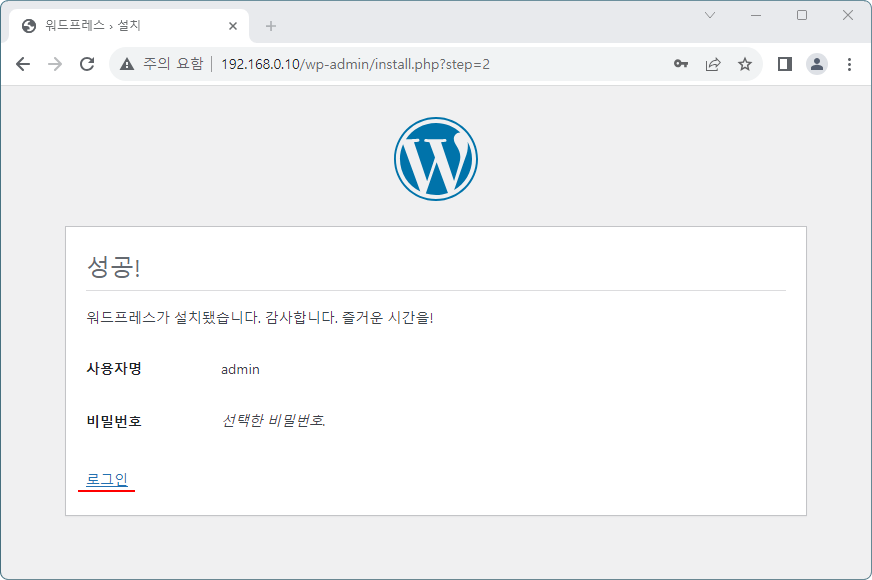Click the 성공! heading
Viewport: 872px width, 580px height.
(x=113, y=267)
